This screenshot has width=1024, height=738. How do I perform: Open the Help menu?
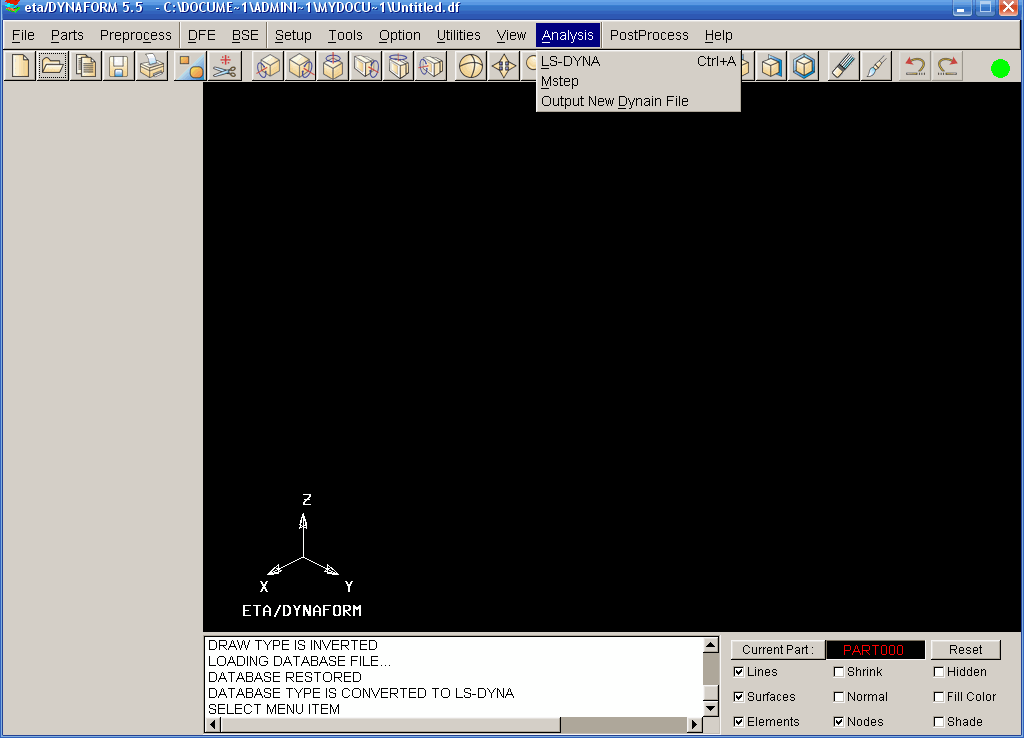coord(718,35)
